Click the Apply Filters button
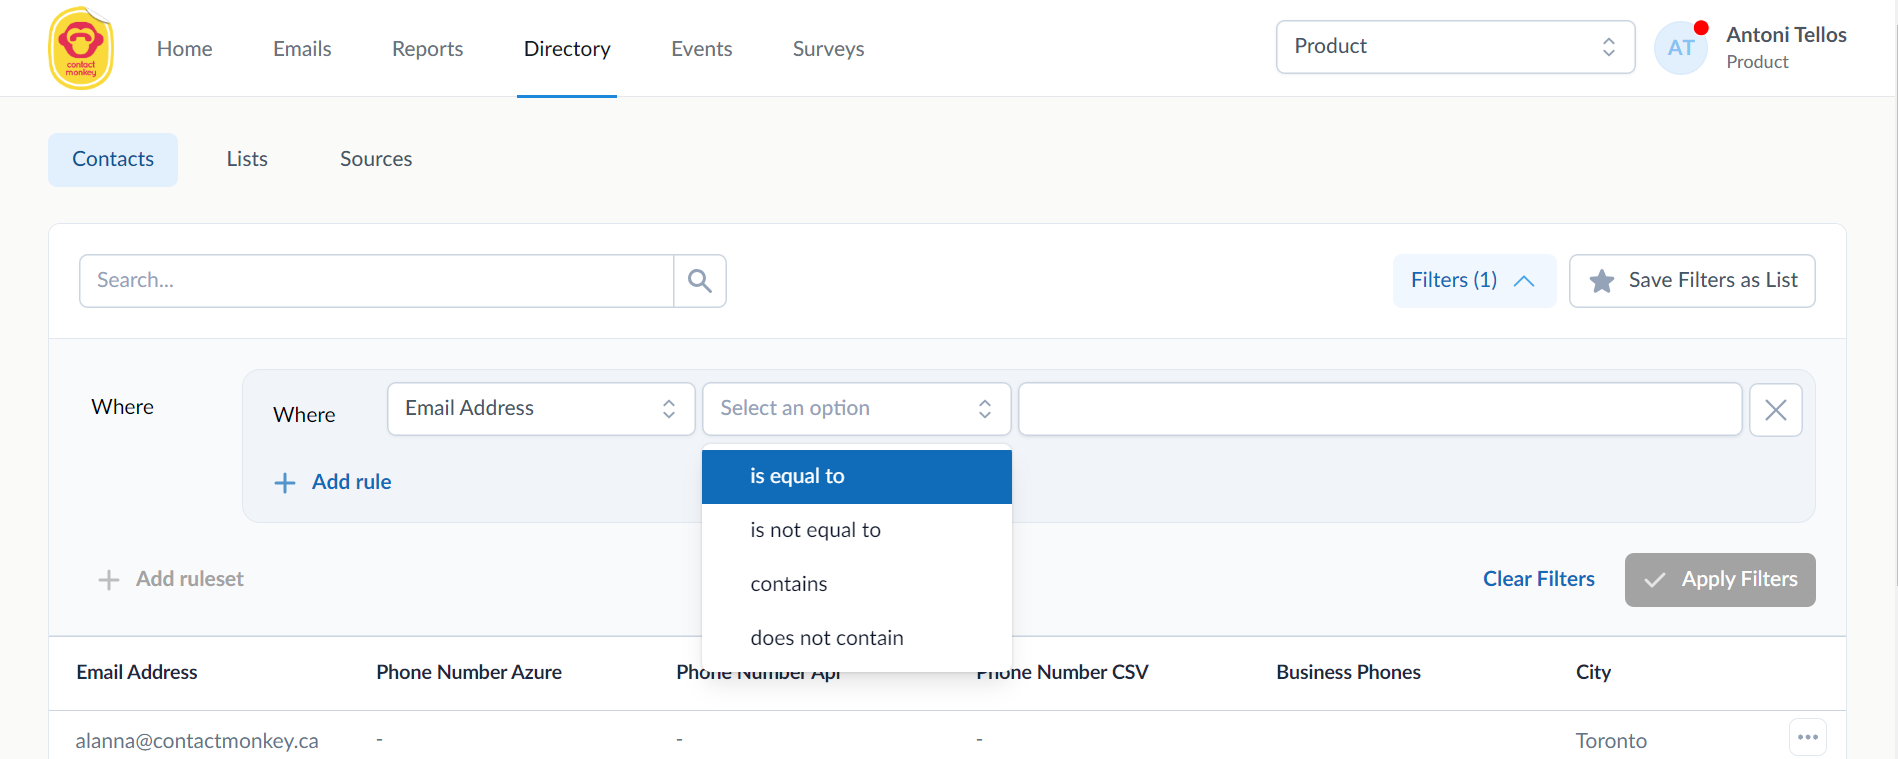The image size is (1898, 759). [1720, 580]
